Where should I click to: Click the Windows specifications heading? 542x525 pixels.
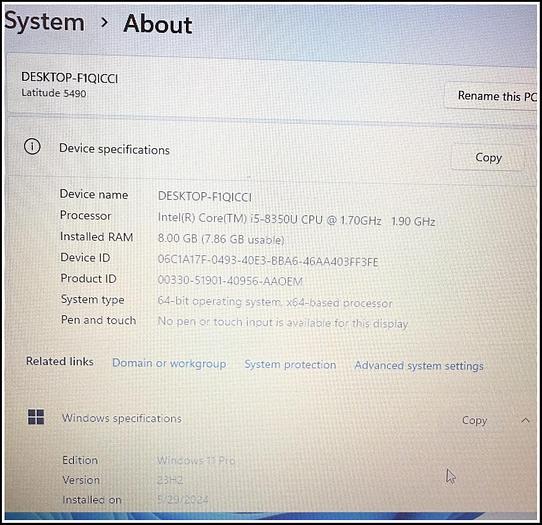(x=121, y=418)
